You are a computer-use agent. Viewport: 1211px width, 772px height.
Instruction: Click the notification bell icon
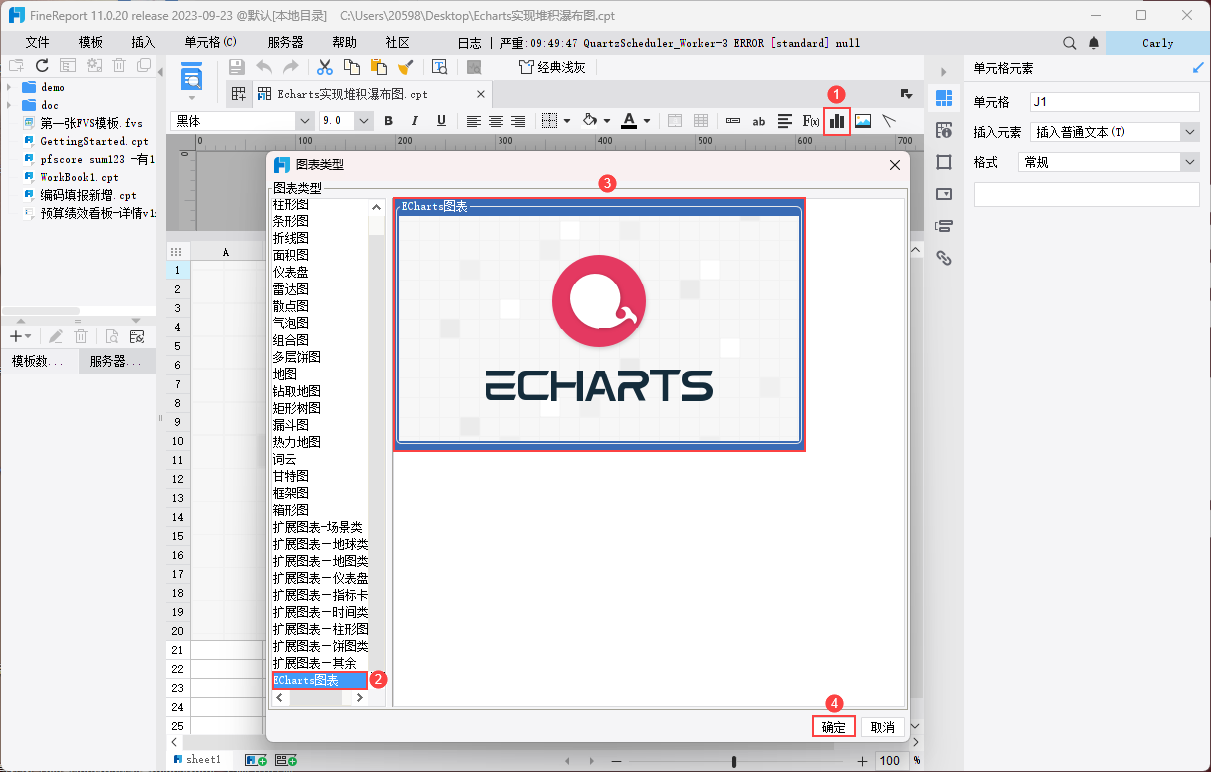coord(1094,43)
